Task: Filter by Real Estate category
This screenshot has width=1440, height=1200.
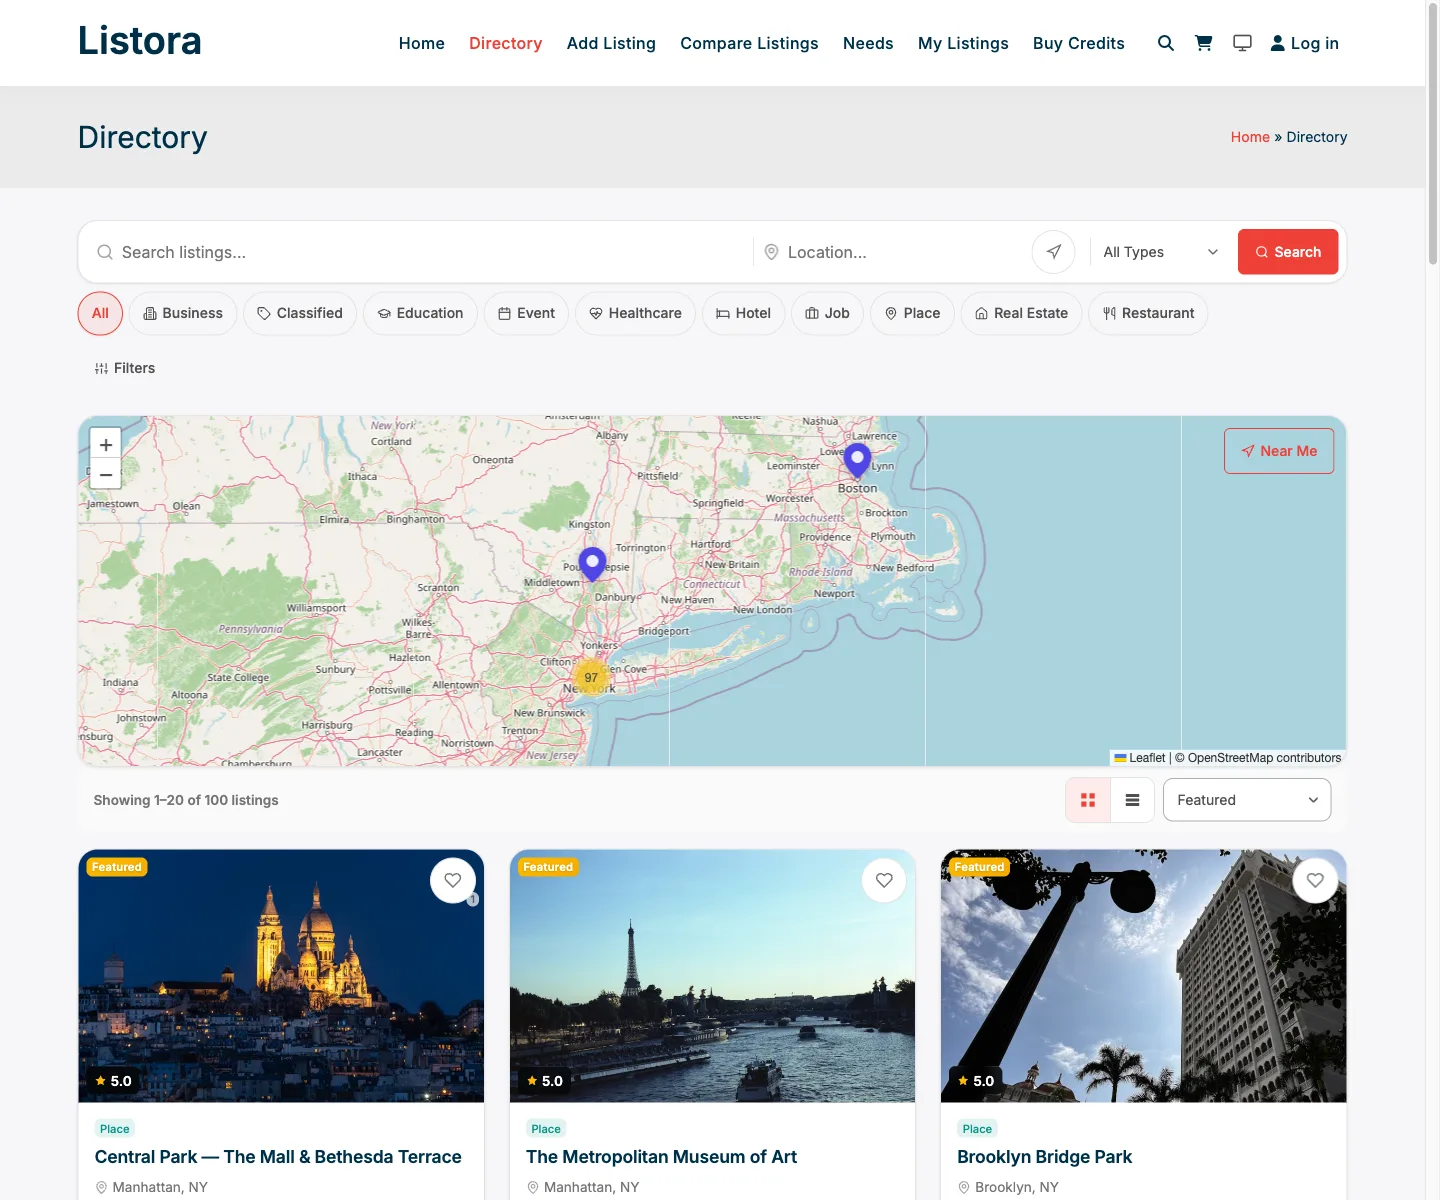Action: 1021,313
